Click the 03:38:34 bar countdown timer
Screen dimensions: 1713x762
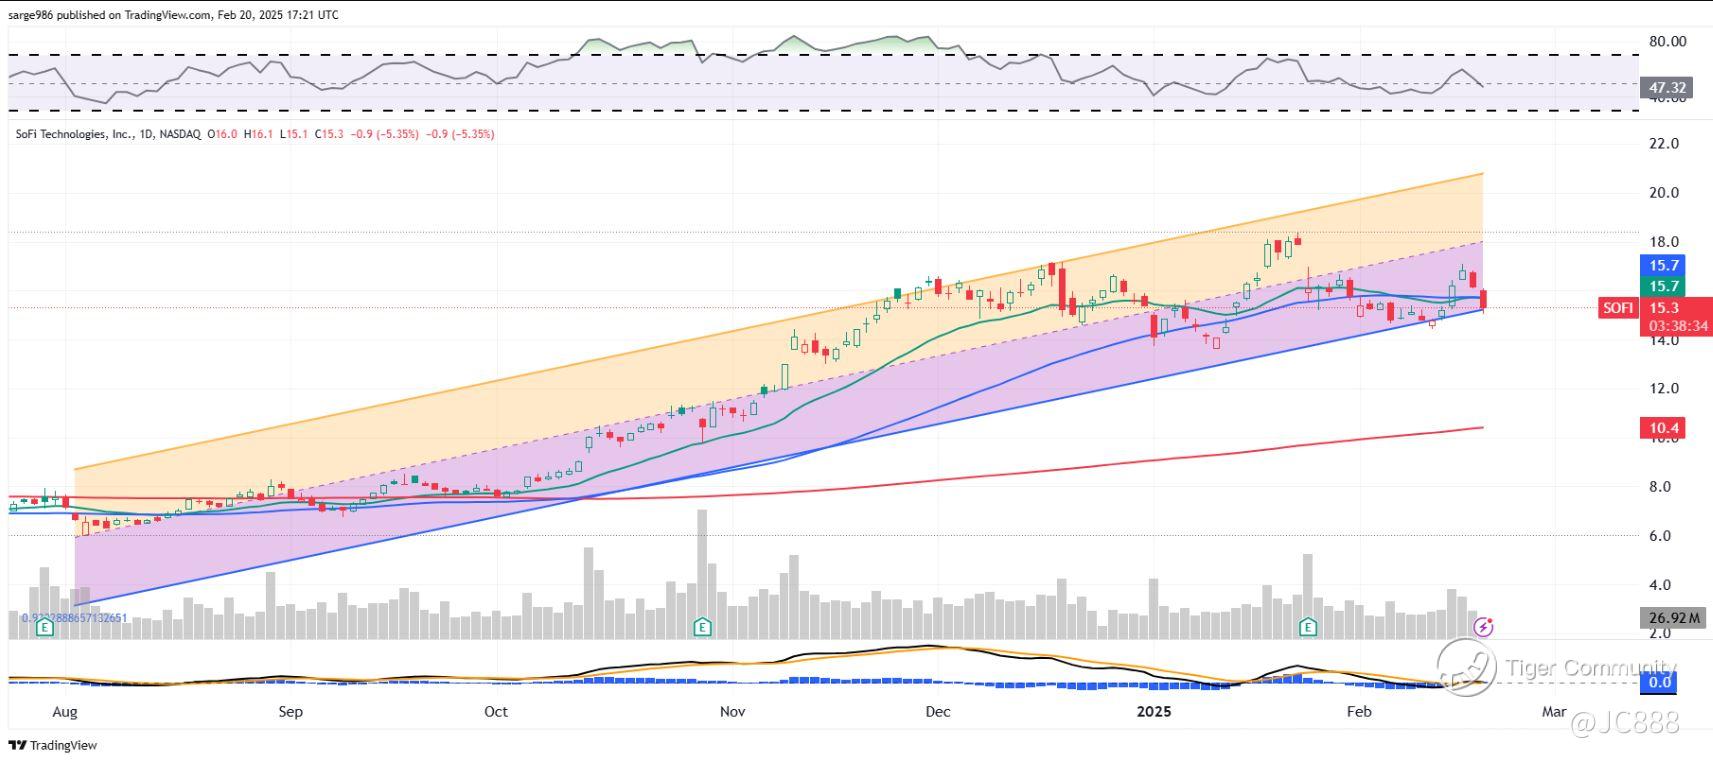1676,326
